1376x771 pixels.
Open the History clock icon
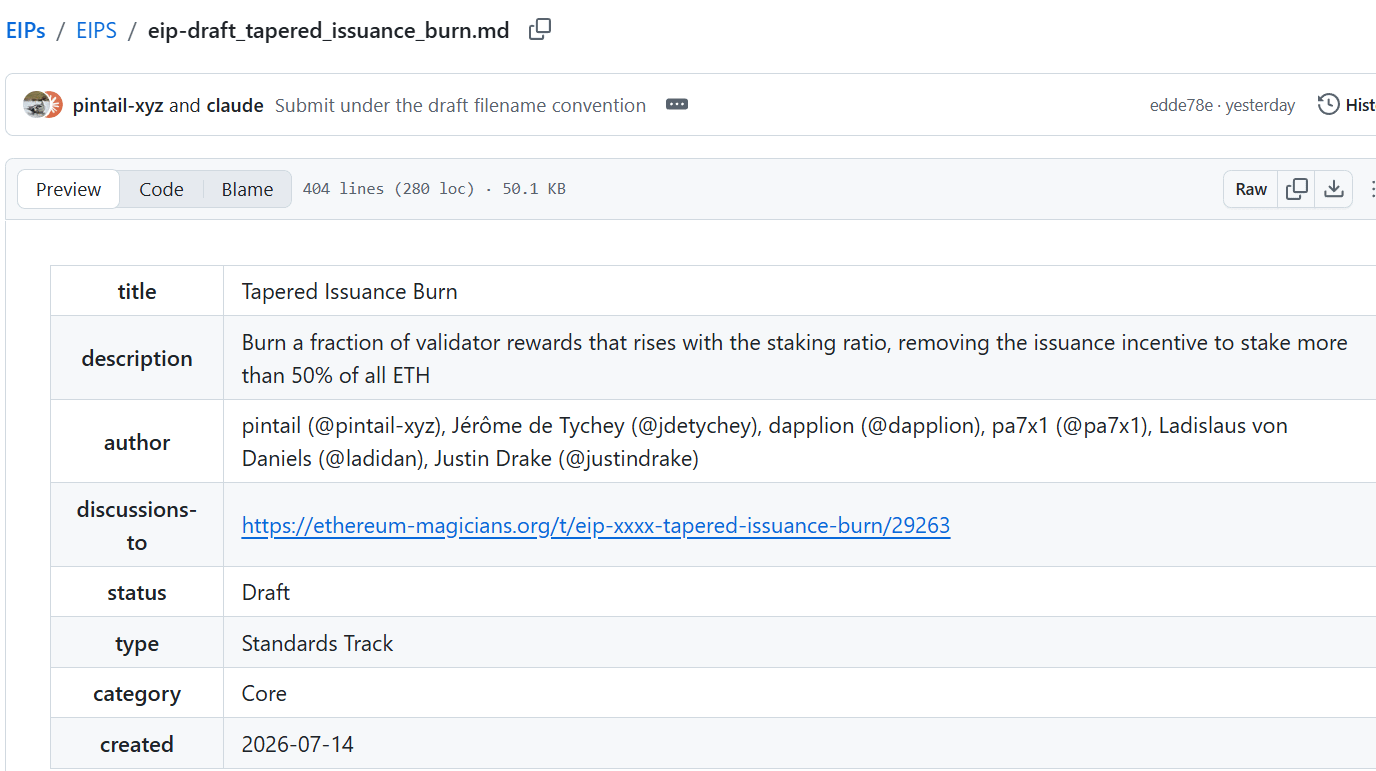[1328, 104]
